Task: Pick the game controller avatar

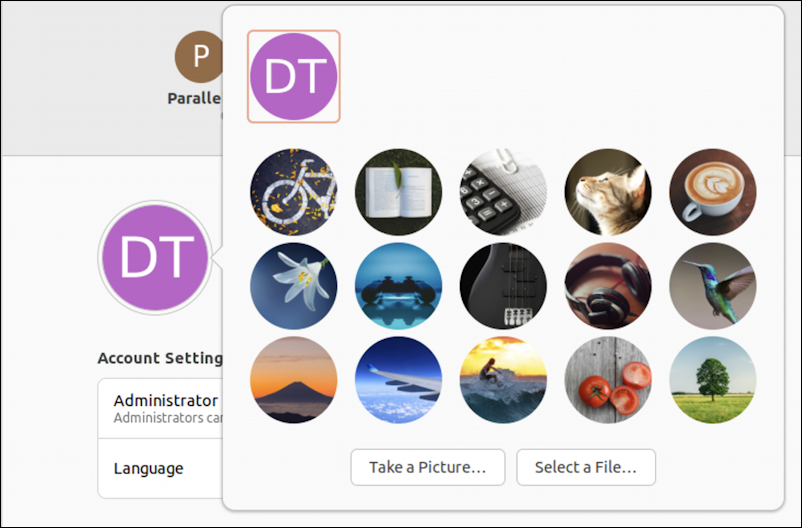Action: pyautogui.click(x=398, y=286)
